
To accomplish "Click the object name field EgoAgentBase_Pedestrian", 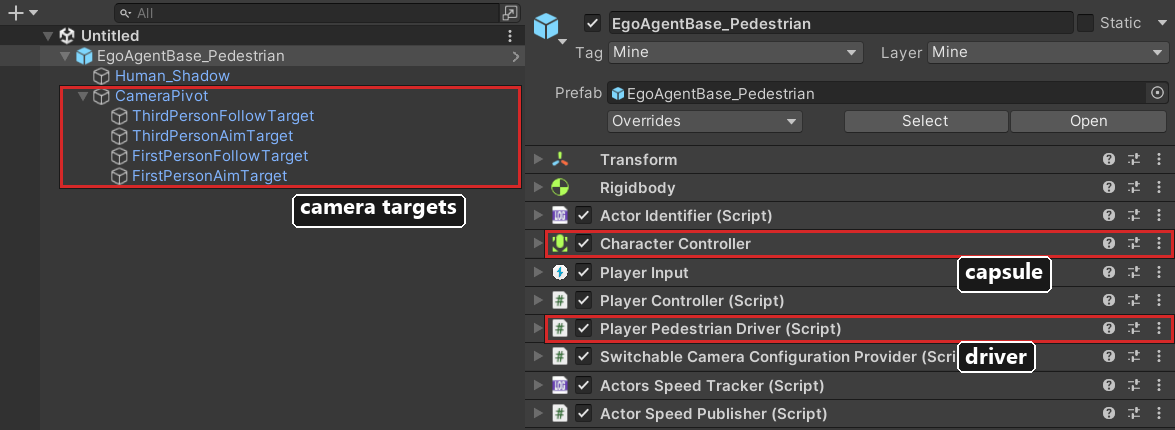I will point(839,23).
